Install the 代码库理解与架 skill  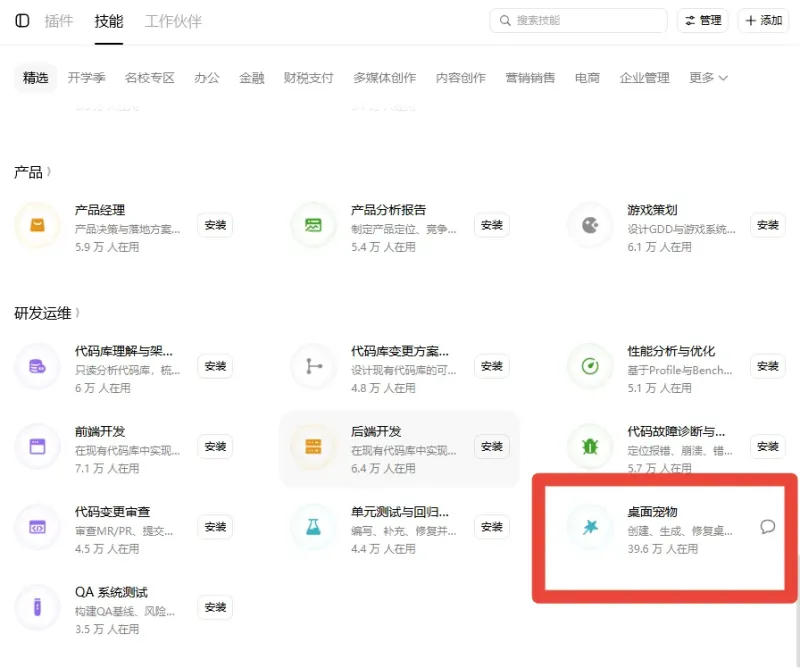tap(215, 366)
